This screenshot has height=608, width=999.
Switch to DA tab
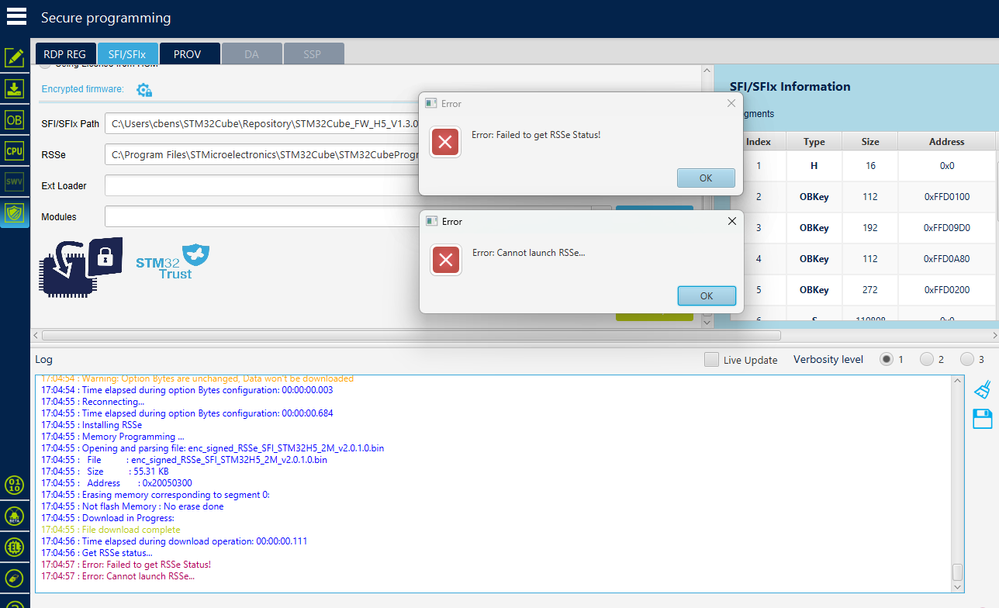(x=252, y=54)
